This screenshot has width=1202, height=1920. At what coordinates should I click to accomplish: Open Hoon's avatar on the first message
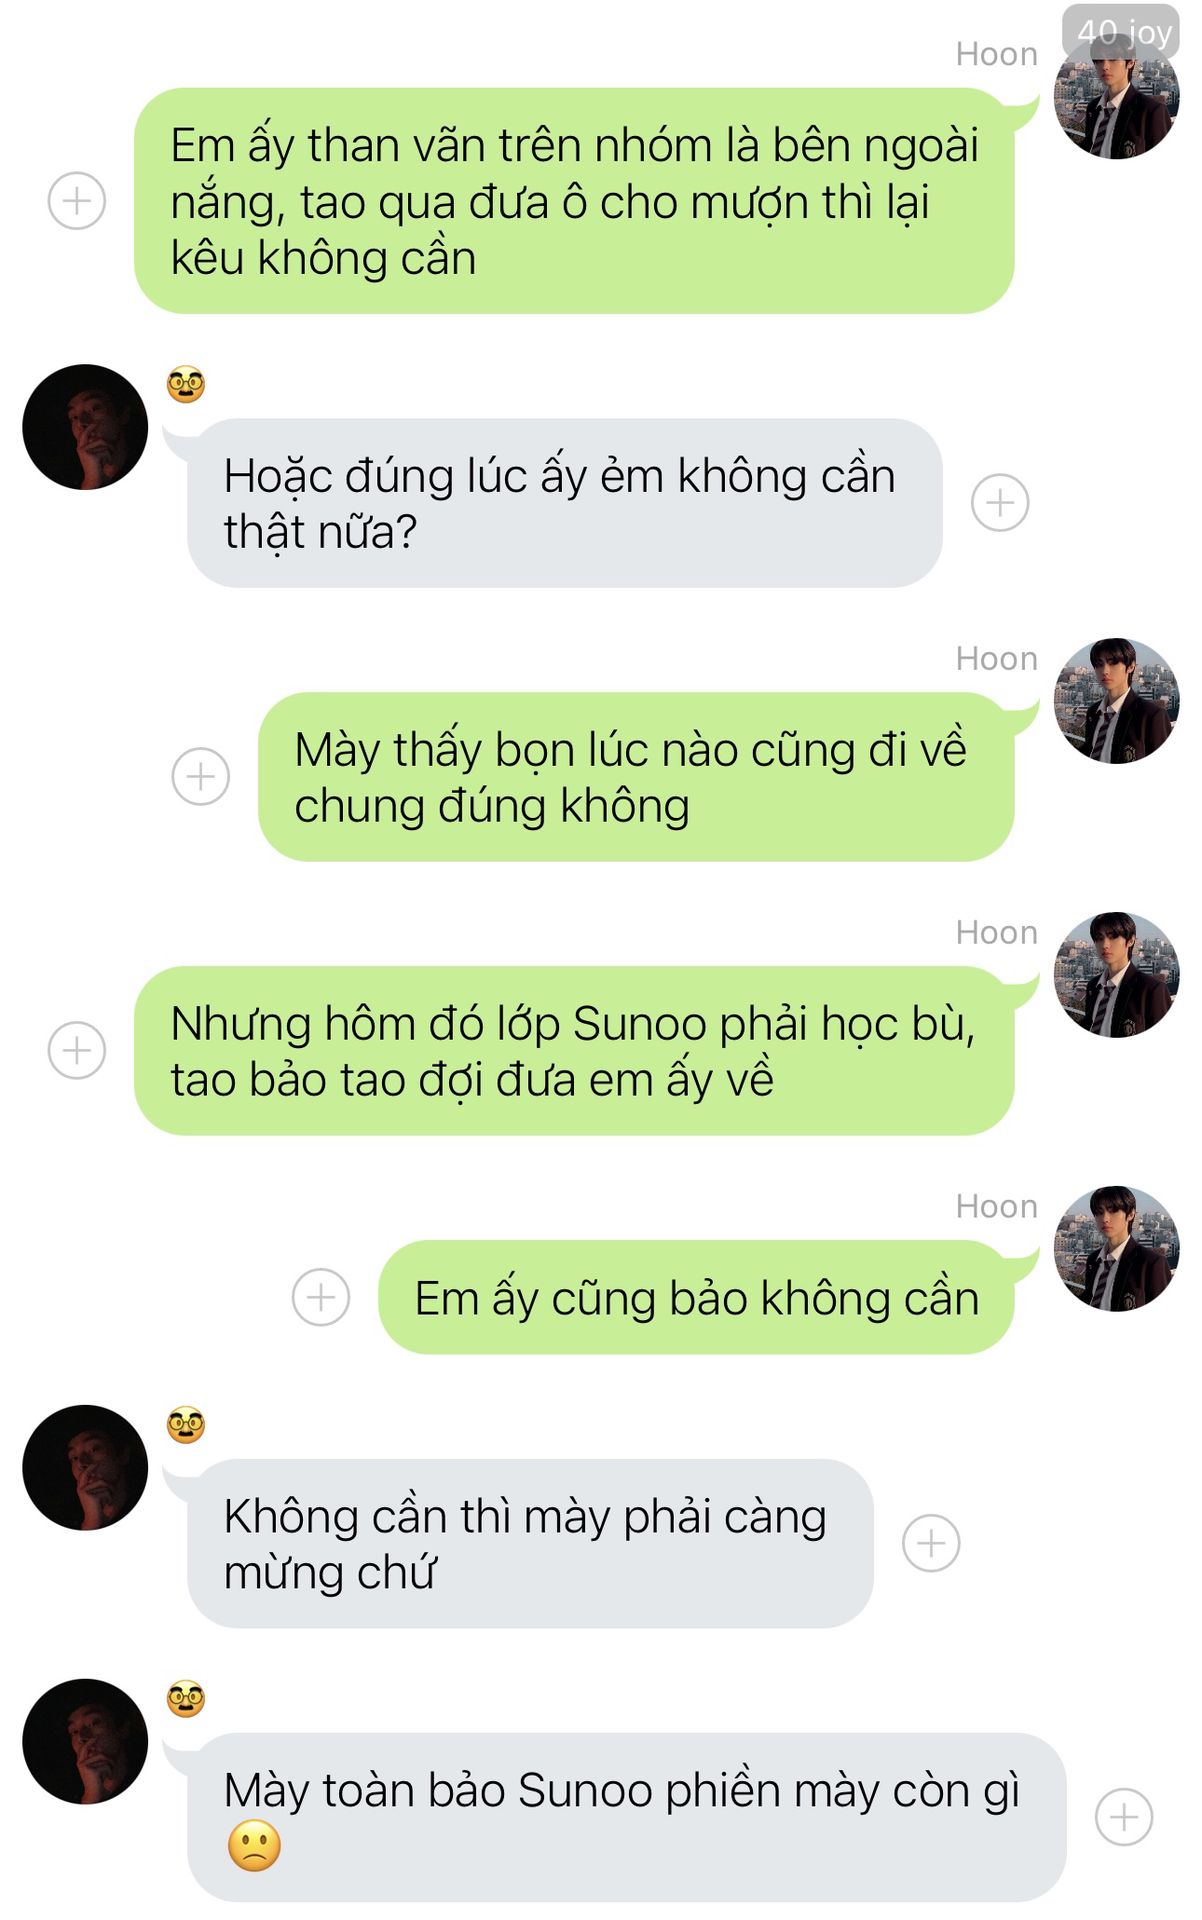click(x=1116, y=97)
